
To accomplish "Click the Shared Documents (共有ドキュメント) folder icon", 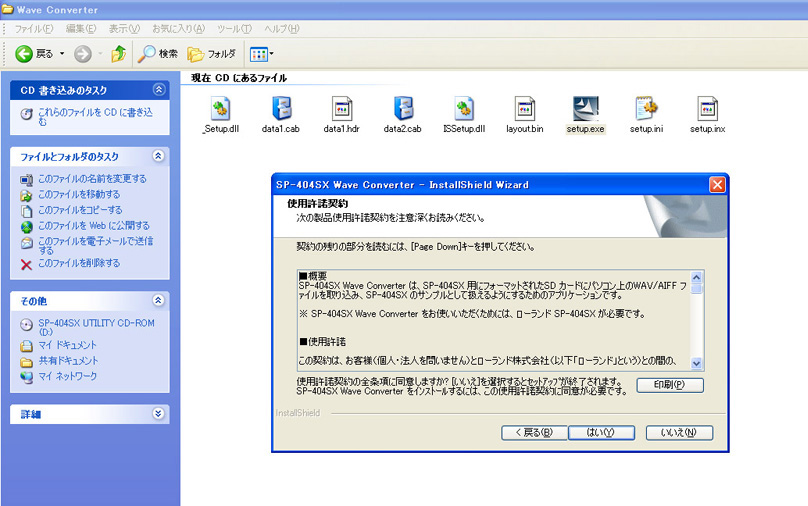I will point(26,362).
